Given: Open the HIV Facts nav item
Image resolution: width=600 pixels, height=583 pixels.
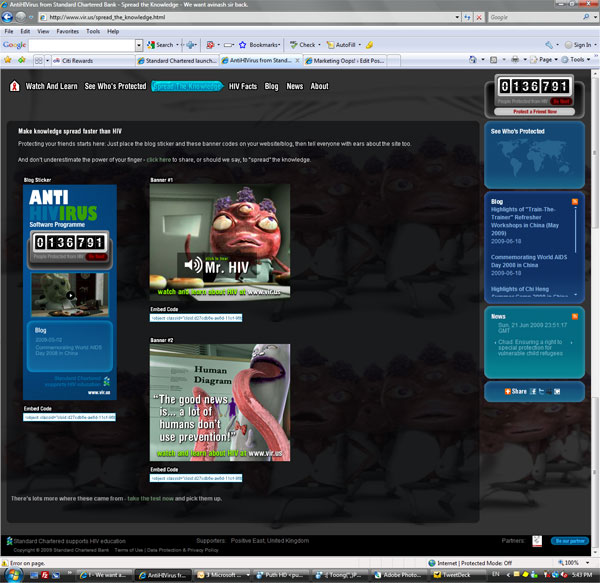Looking at the screenshot, I should [243, 86].
